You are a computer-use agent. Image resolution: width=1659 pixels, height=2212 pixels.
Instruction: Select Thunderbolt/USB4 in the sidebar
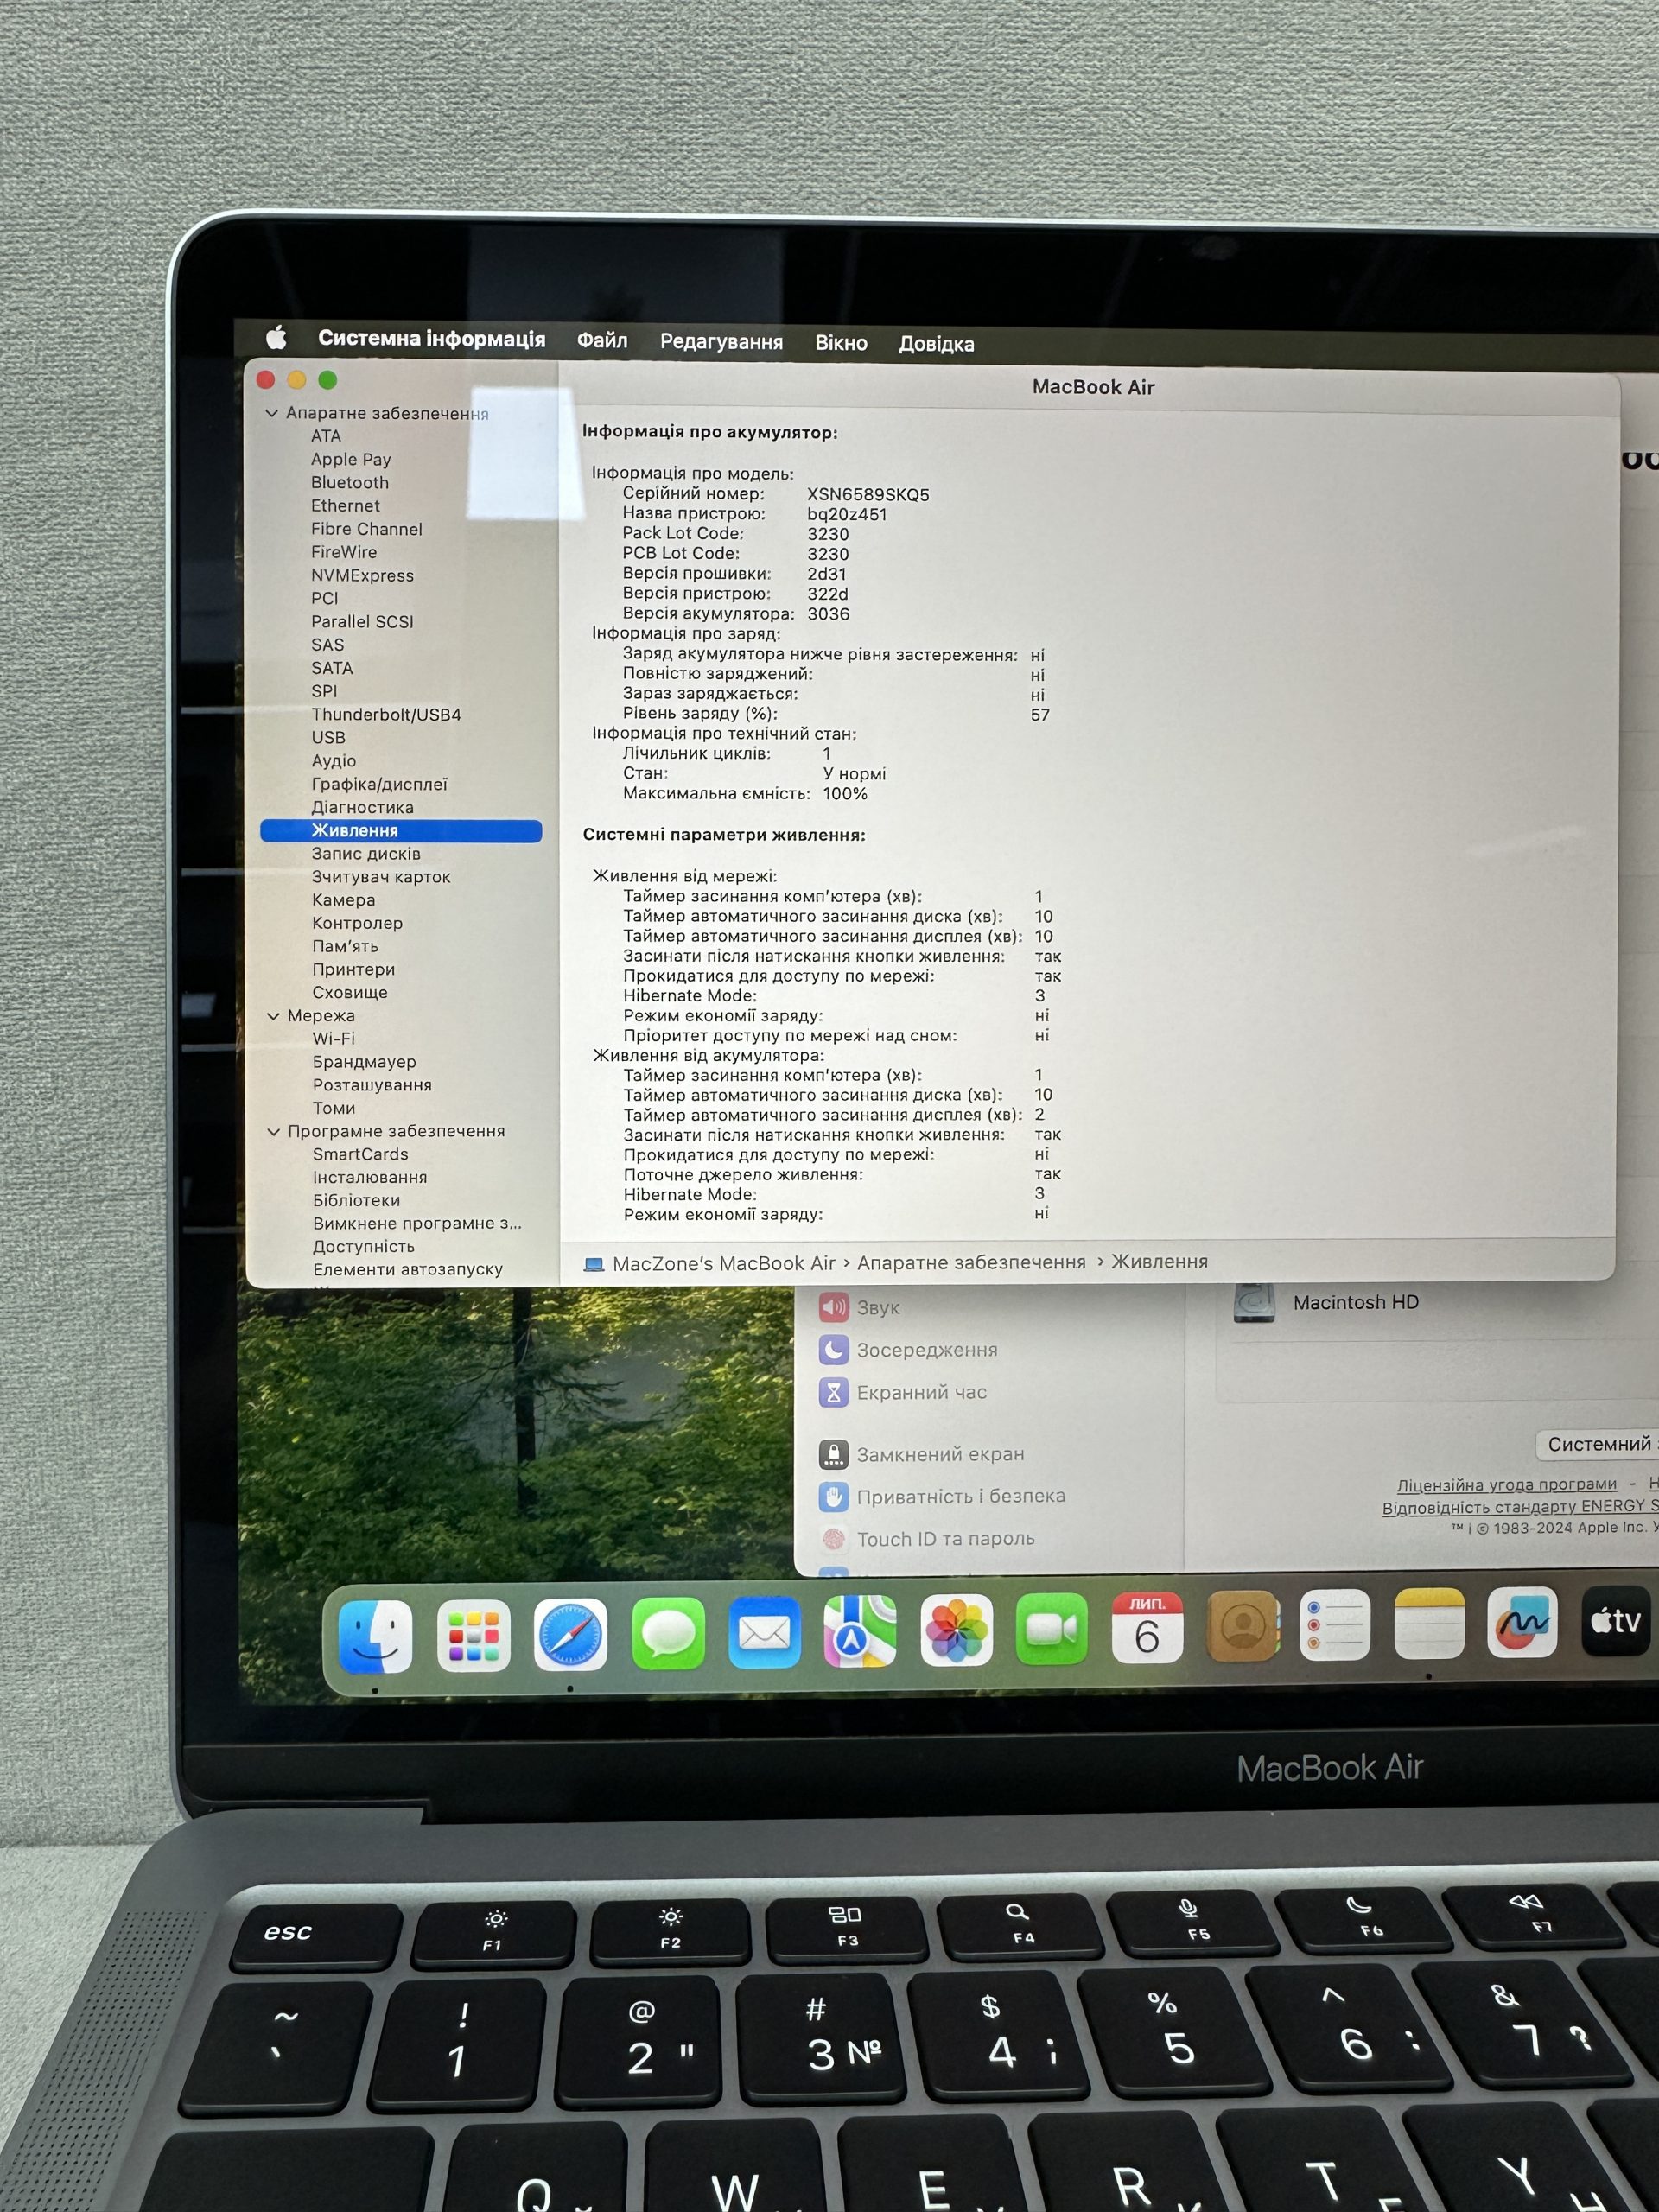386,715
